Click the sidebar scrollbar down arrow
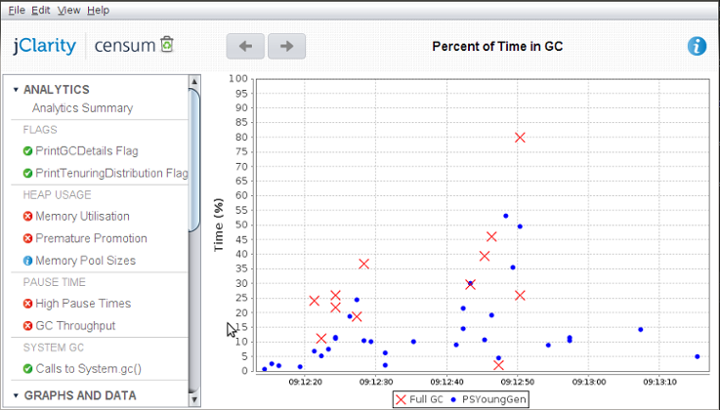Viewport: 720px width, 410px height. 194,400
